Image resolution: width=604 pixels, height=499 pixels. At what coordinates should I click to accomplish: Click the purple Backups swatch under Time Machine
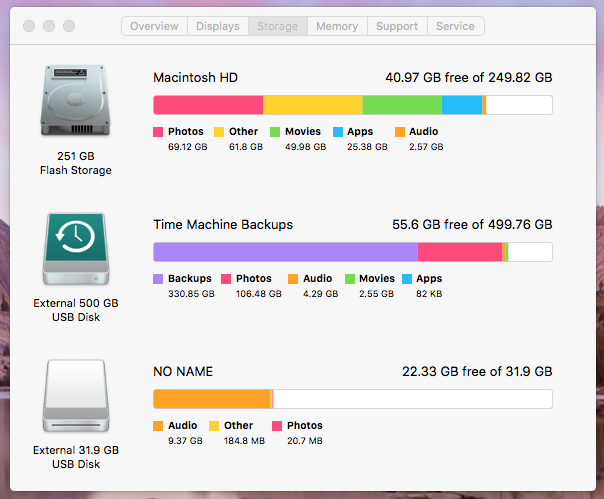[158, 279]
